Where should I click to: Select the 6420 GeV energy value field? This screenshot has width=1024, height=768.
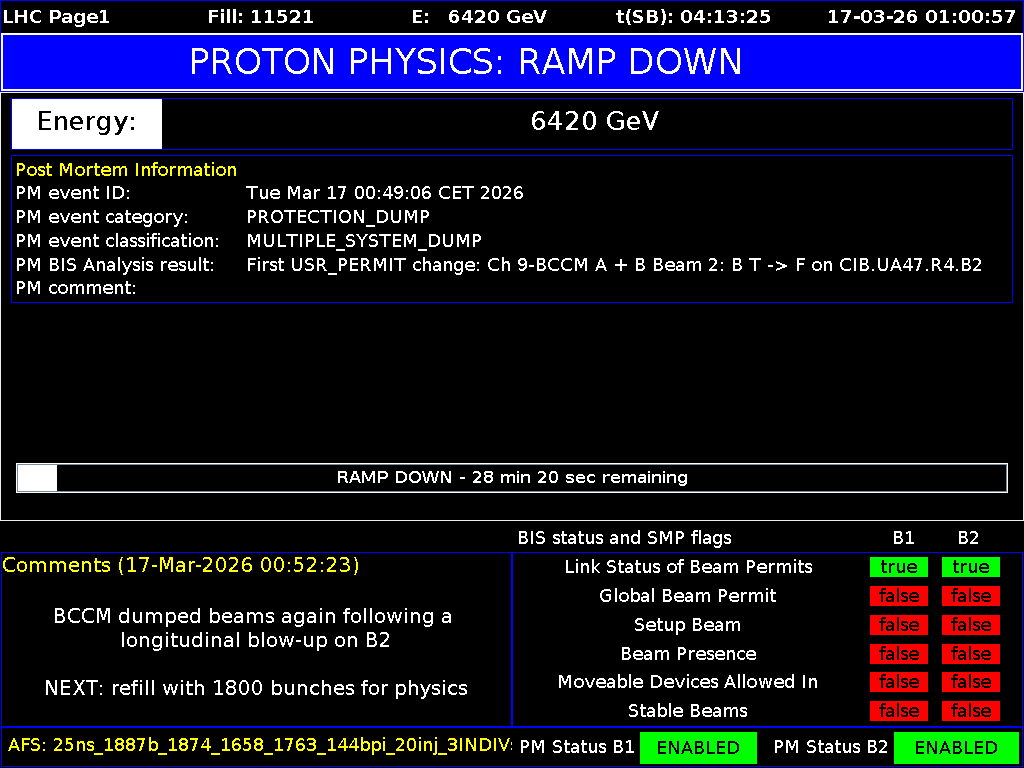595,122
